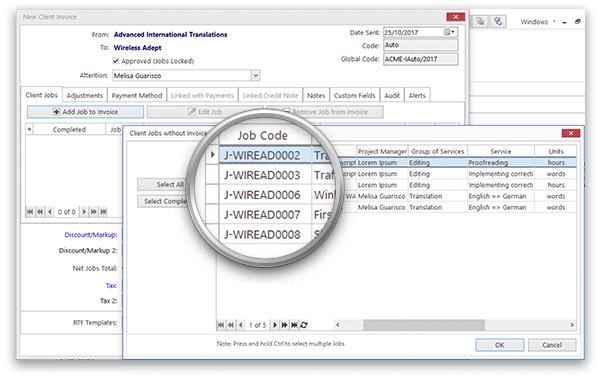Image resolution: width=600 pixels, height=381 pixels.
Task: Toggle the Approved (Jobs Locked) checkbox
Action: tap(116, 61)
